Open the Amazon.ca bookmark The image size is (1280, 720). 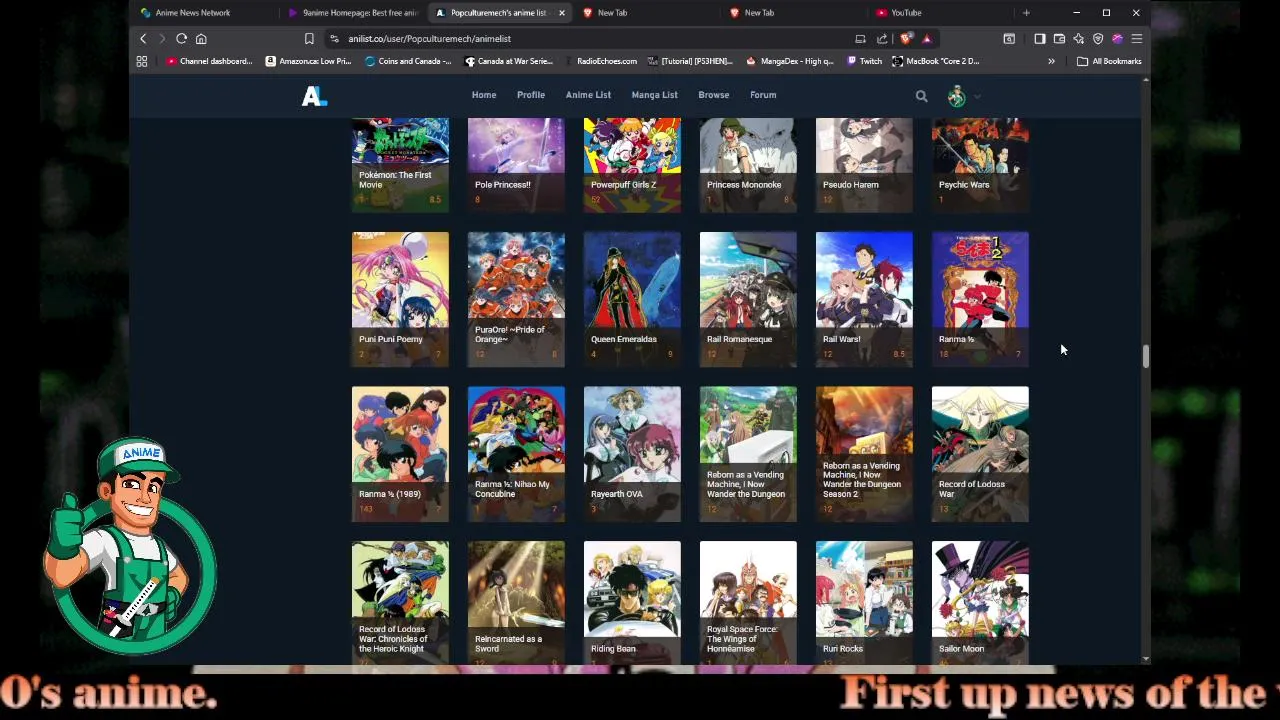308,61
